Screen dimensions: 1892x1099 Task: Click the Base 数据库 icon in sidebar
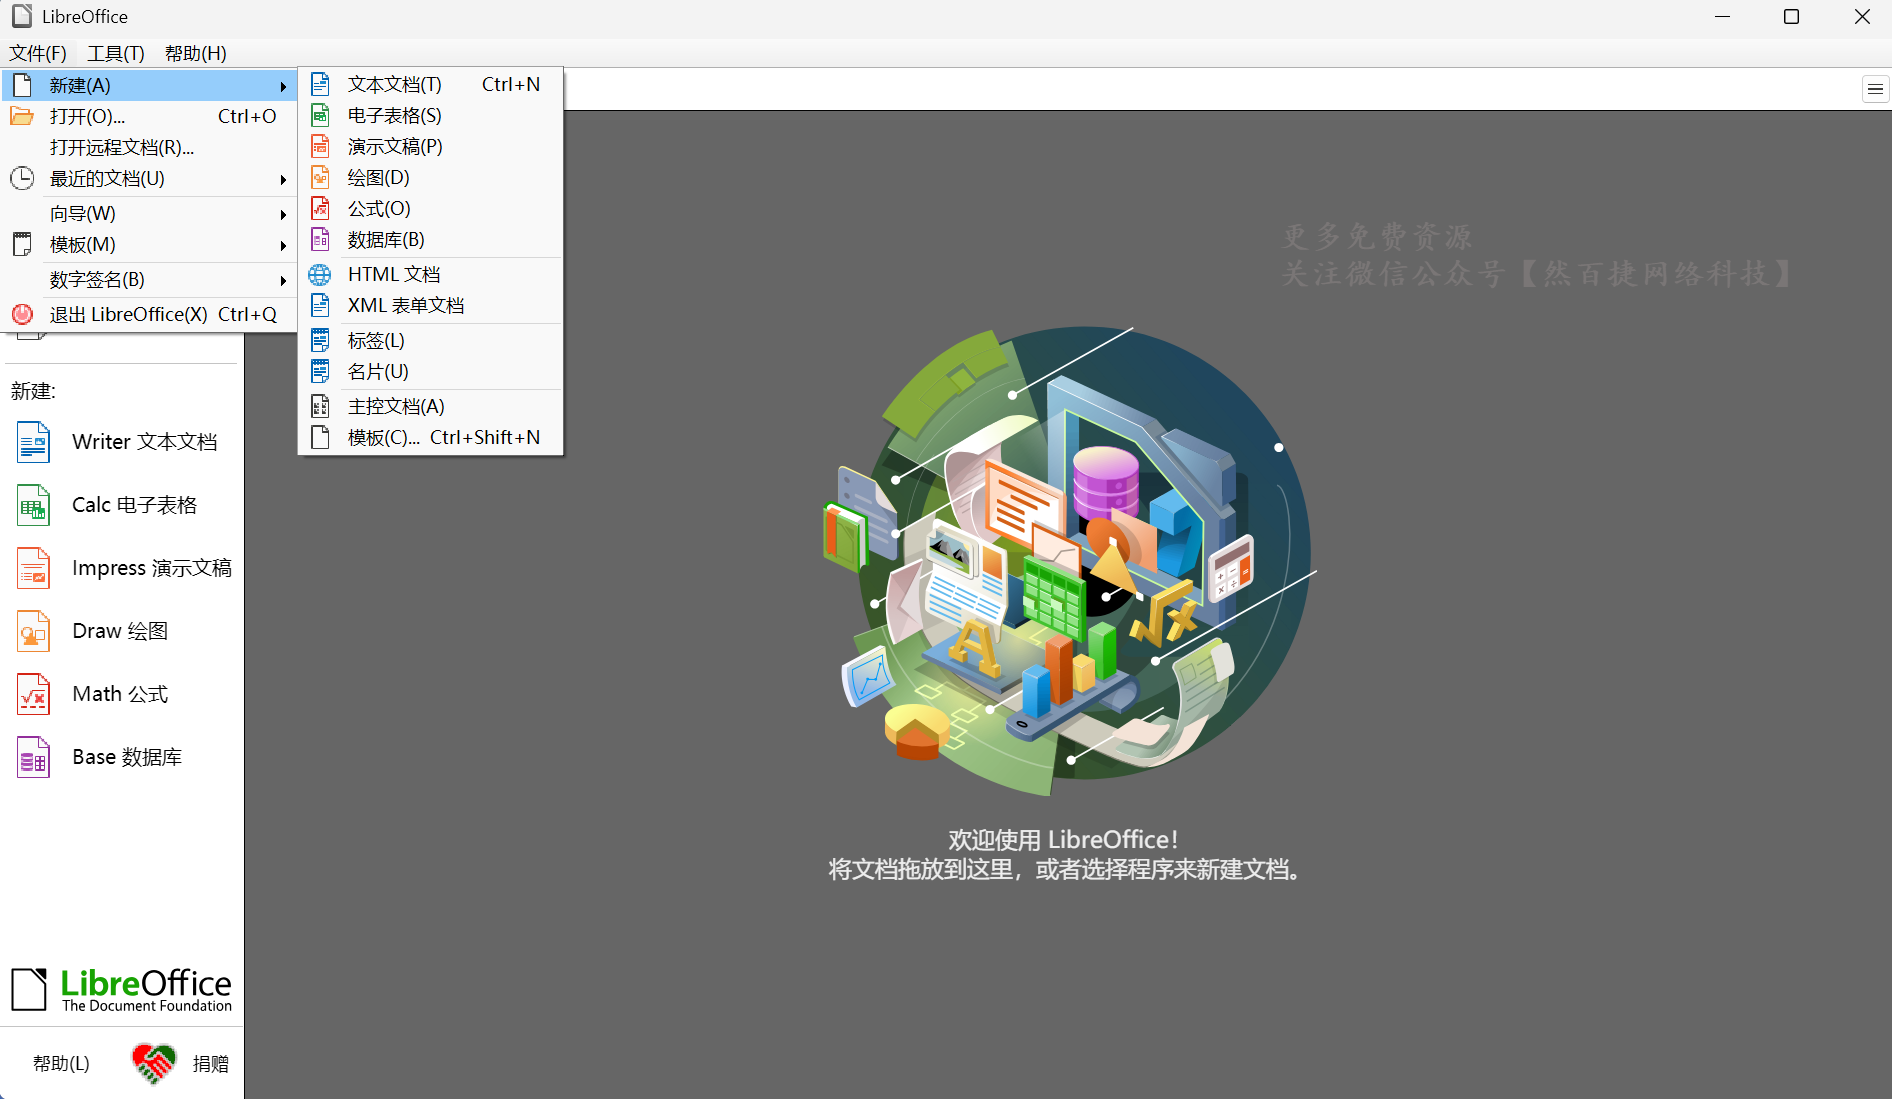click(33, 757)
